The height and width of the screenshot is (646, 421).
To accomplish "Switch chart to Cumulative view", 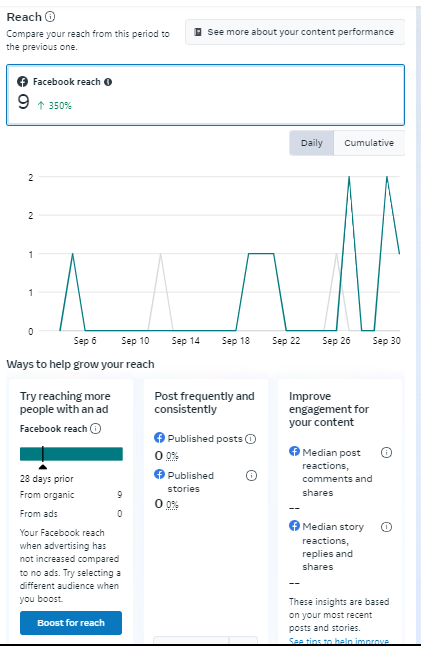I will tap(369, 143).
